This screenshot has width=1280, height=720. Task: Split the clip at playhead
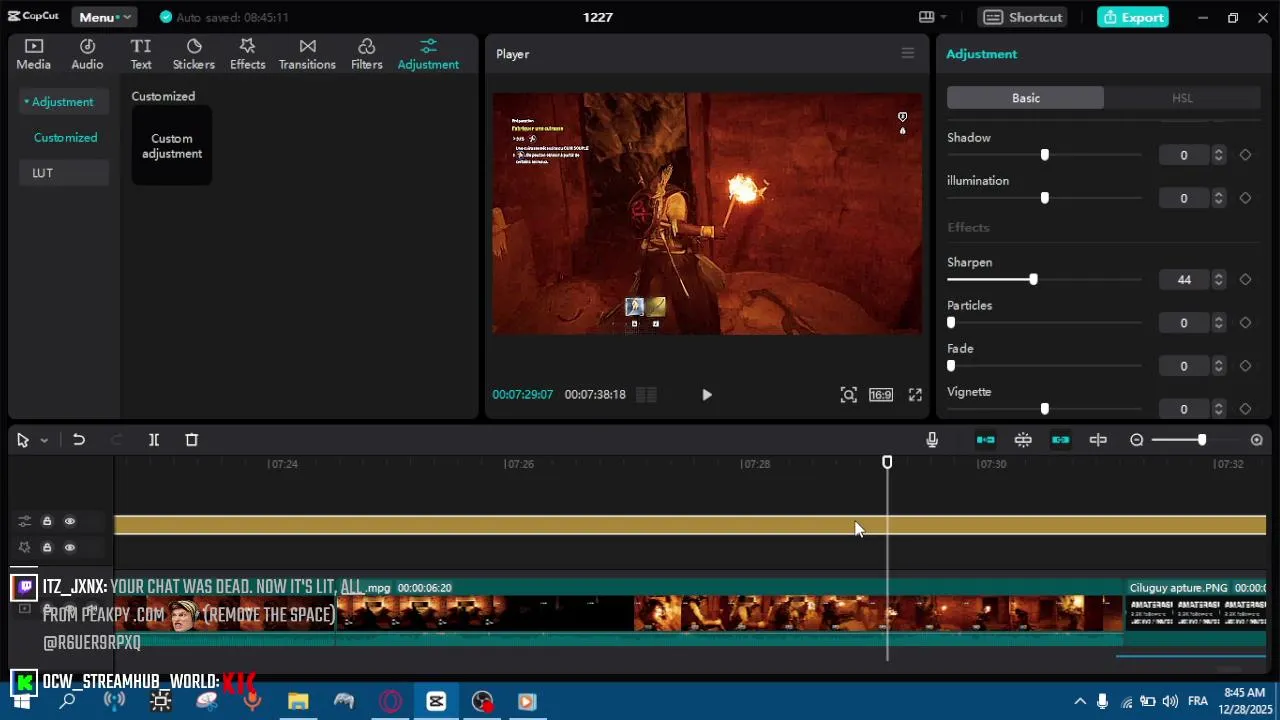point(154,440)
